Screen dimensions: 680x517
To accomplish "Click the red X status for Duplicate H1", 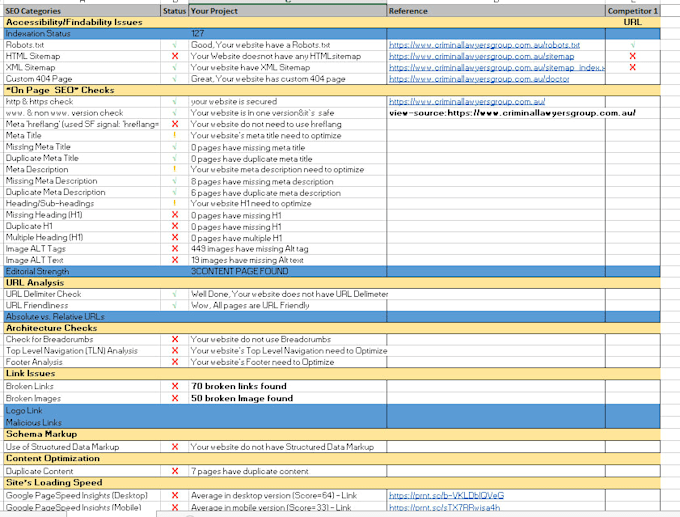I will pos(175,226).
